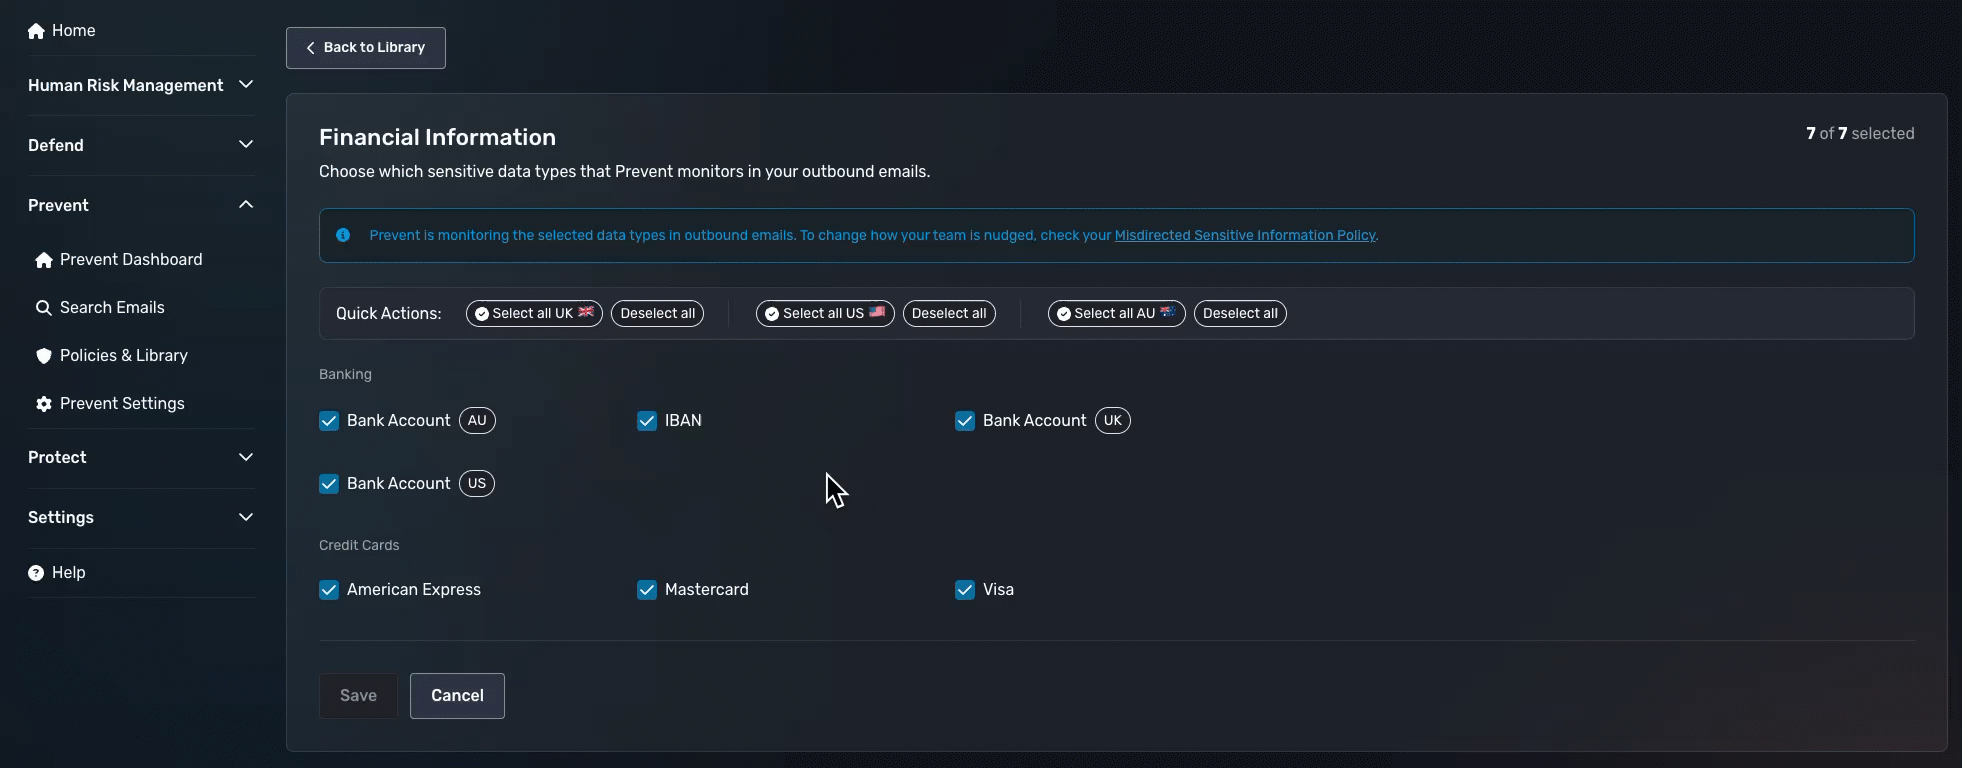This screenshot has width=1962, height=768.
Task: Click the Policies & Library shield icon
Action: pos(44,356)
